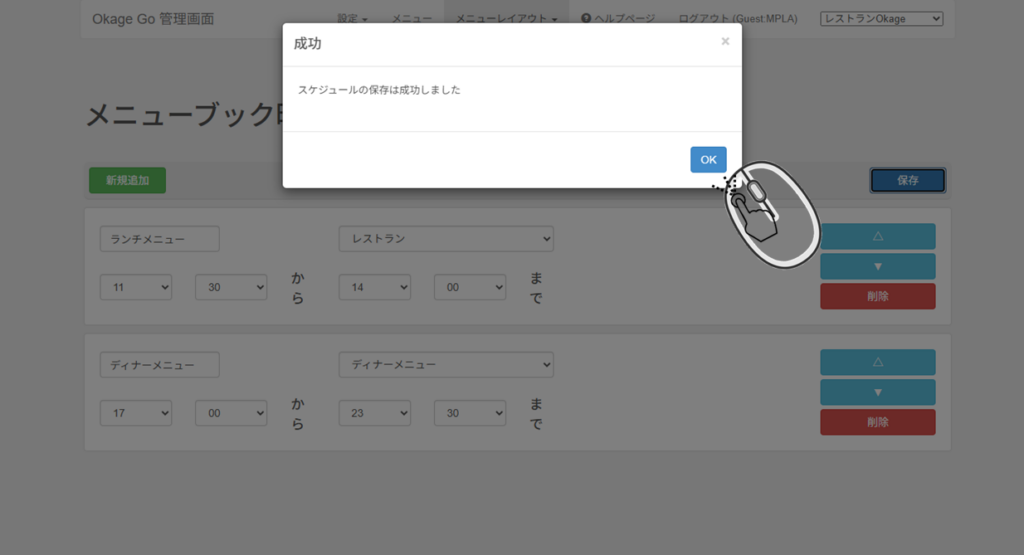
Task: Open the 設定 dropdown menu
Action: [352, 19]
